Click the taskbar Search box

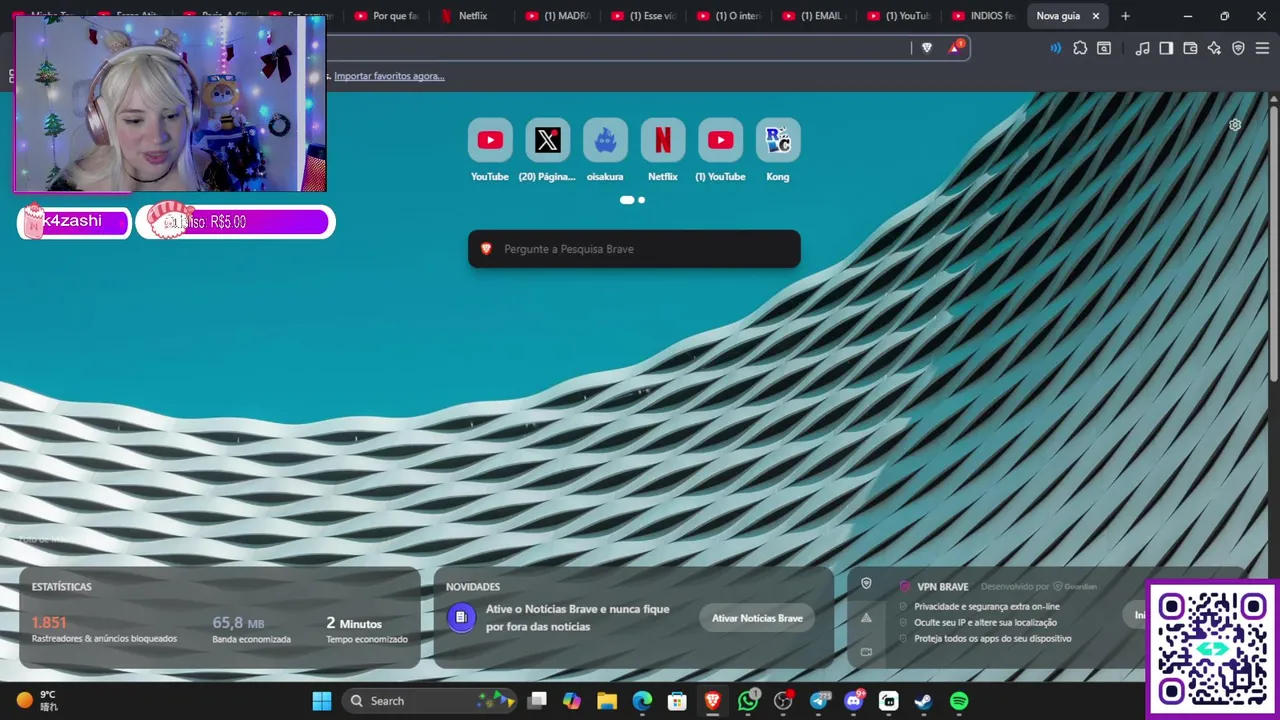tap(430, 701)
